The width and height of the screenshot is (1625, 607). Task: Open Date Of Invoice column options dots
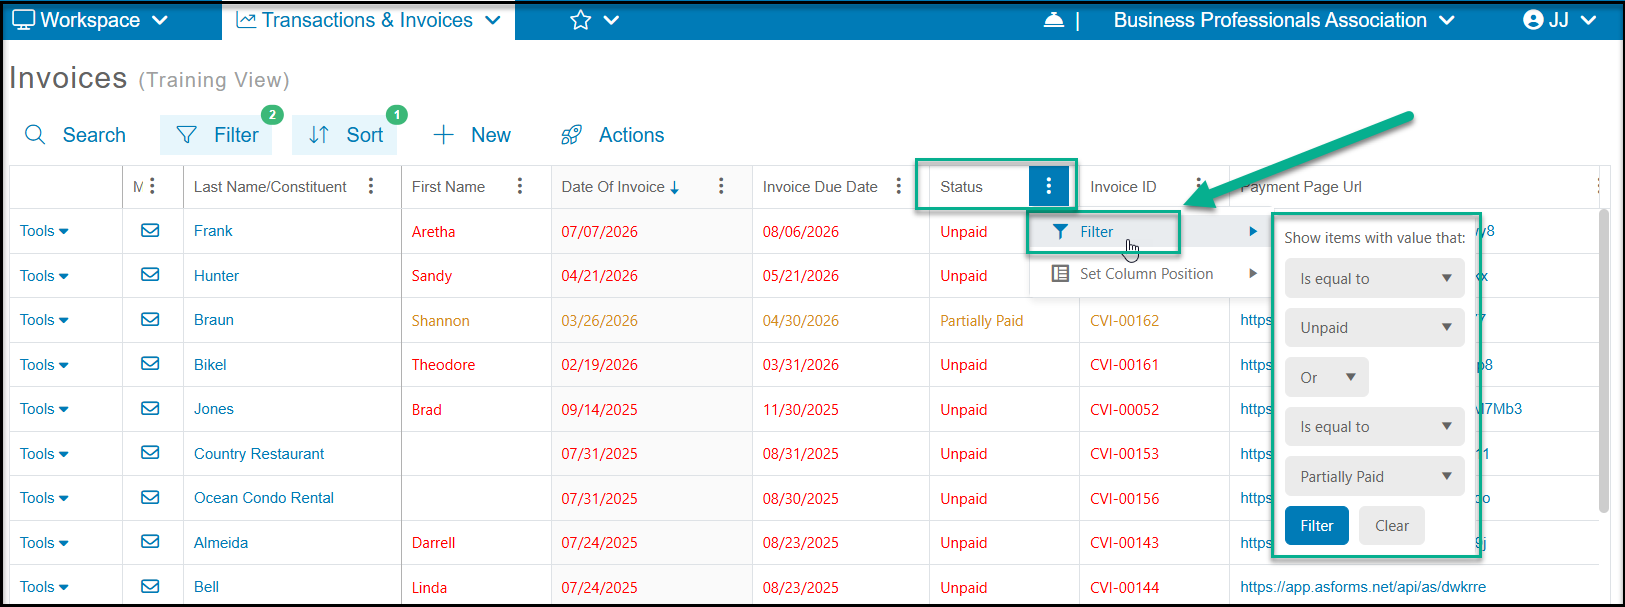[721, 186]
